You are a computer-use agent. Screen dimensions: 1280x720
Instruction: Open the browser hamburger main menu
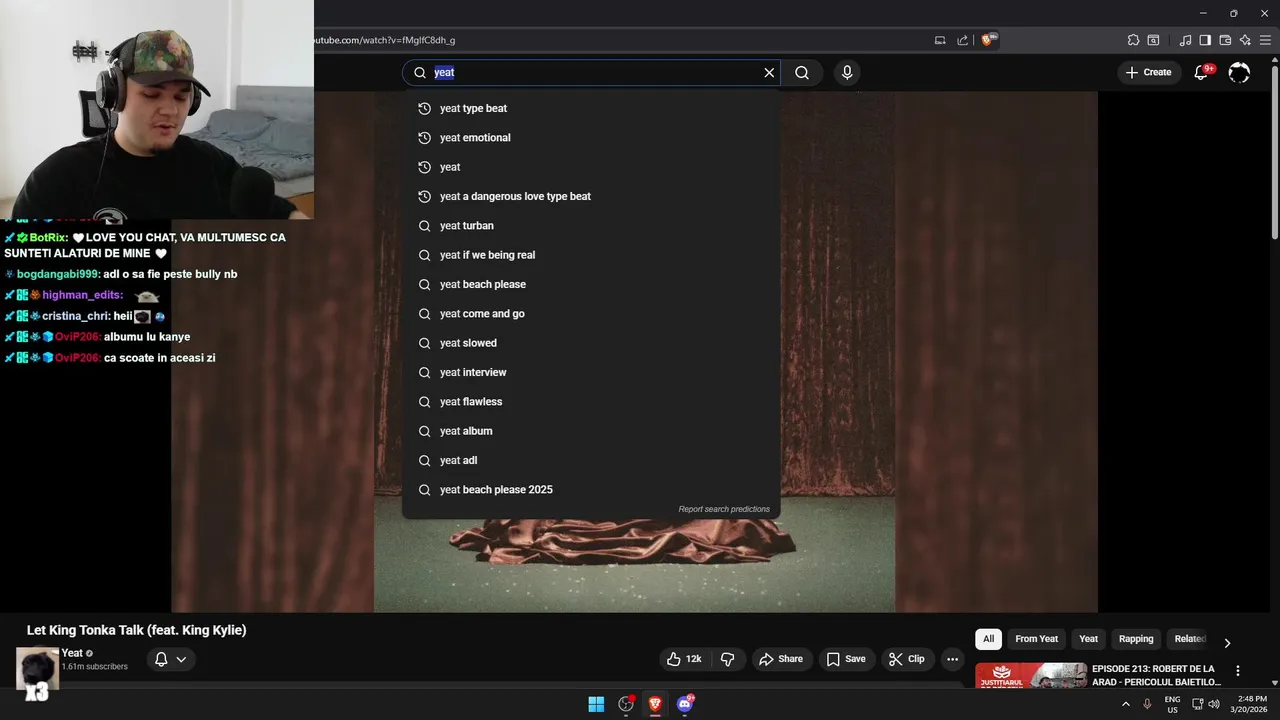1265,40
